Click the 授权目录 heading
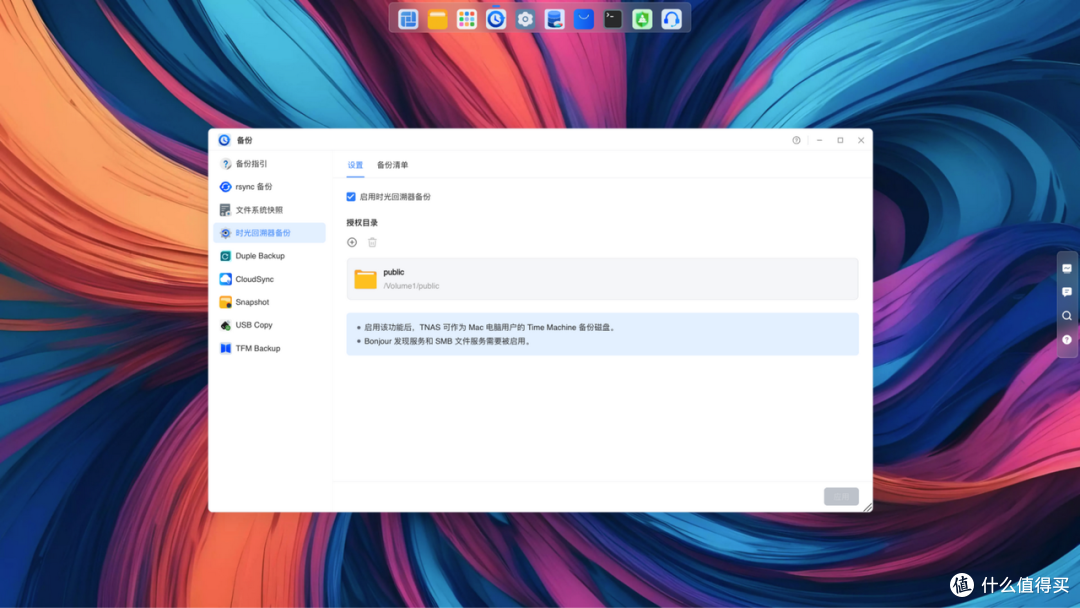The height and width of the screenshot is (608, 1080). point(362,223)
